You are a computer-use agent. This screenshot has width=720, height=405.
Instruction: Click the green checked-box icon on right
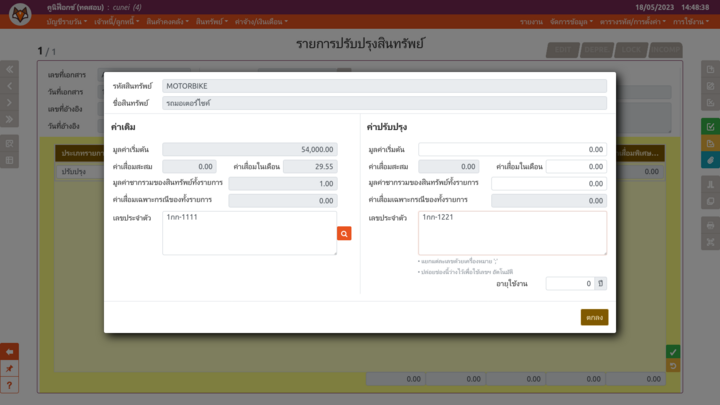pyautogui.click(x=710, y=127)
